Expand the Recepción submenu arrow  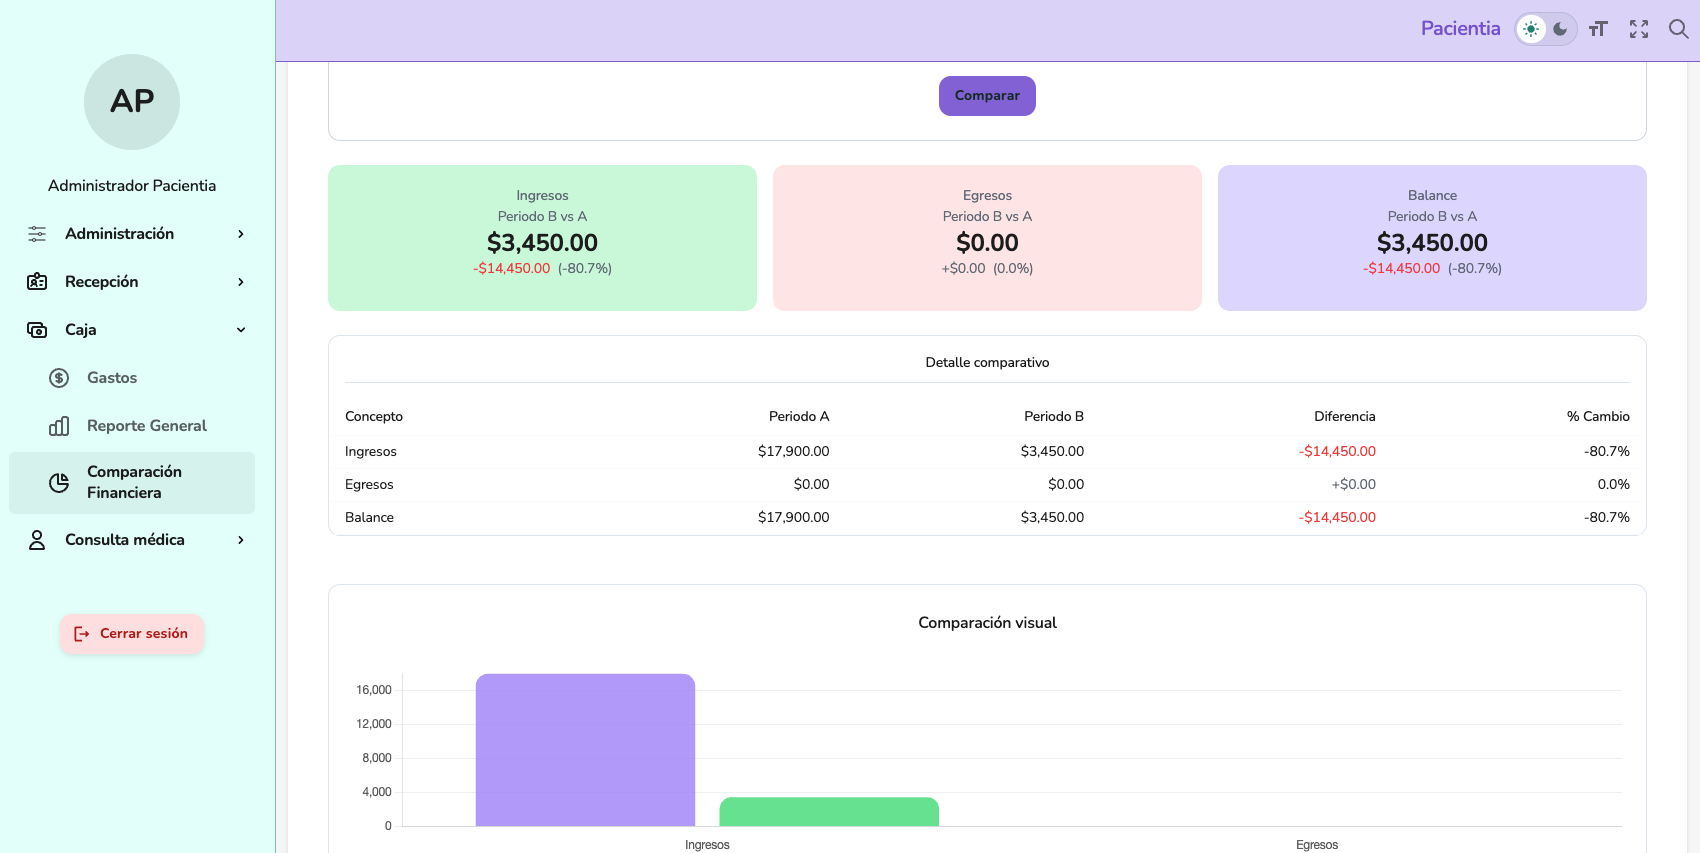click(241, 282)
